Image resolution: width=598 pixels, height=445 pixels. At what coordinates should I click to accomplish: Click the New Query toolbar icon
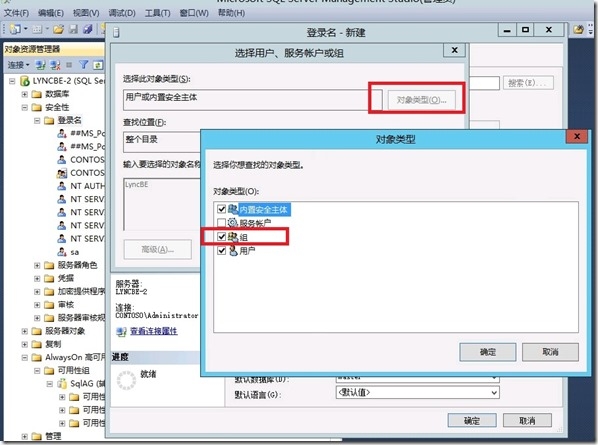(x=16, y=29)
